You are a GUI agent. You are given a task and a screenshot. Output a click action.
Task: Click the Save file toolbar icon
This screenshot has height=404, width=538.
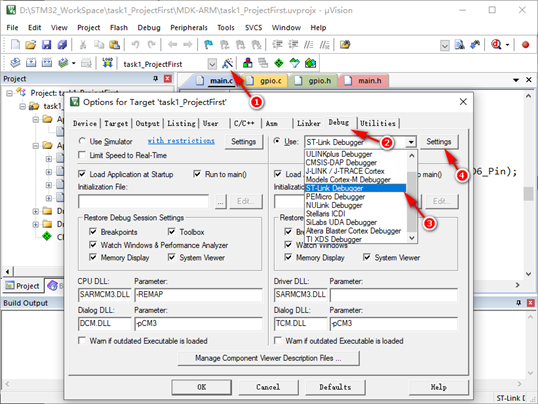pyautogui.click(x=46, y=45)
